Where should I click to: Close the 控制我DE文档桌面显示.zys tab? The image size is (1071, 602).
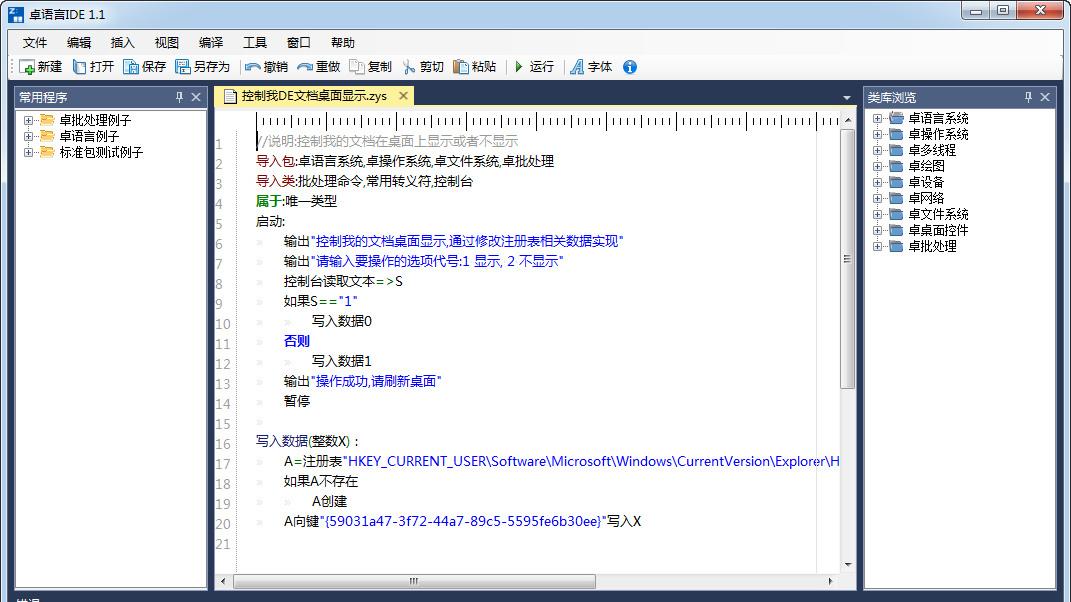[x=404, y=96]
